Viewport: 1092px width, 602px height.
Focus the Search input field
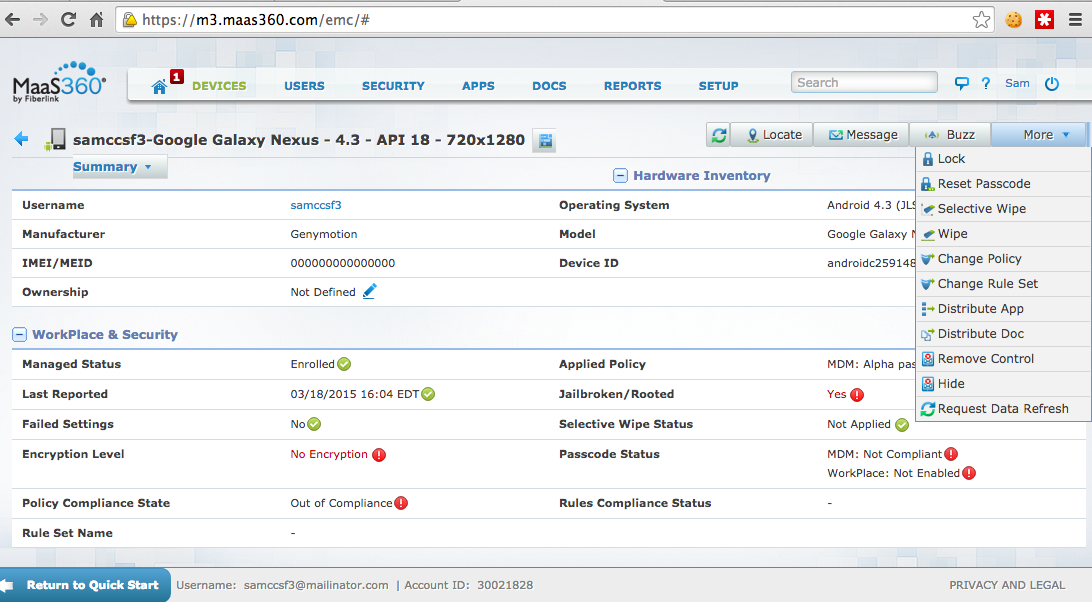[864, 83]
